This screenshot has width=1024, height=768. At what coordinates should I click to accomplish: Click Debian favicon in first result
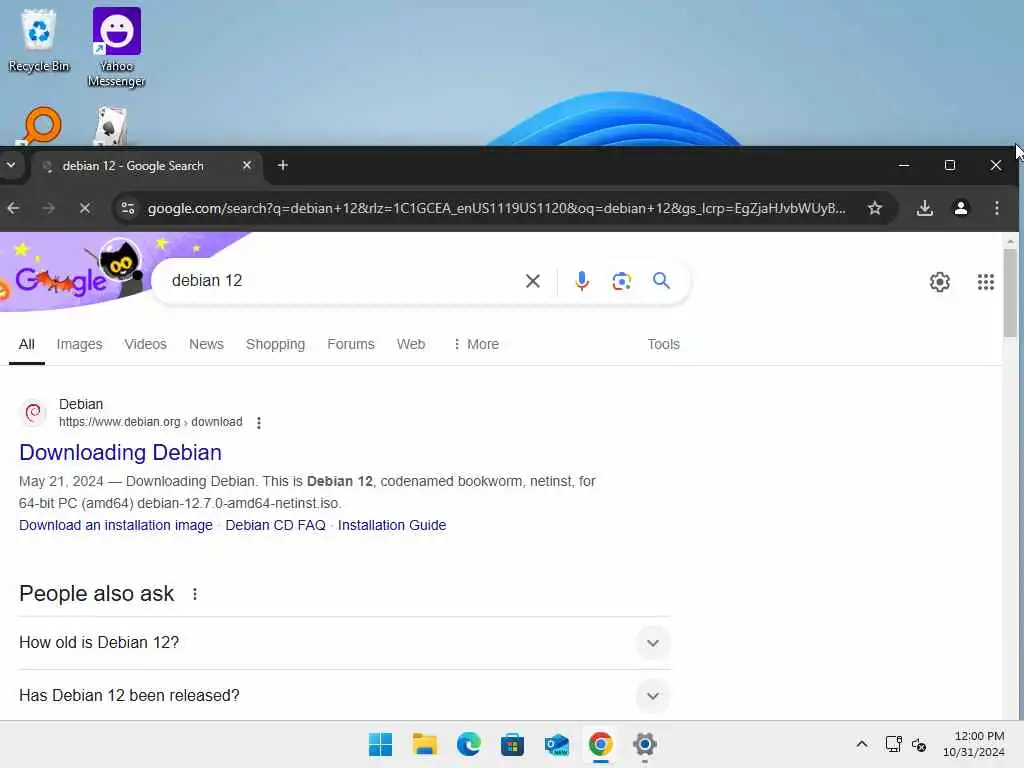pos(33,413)
